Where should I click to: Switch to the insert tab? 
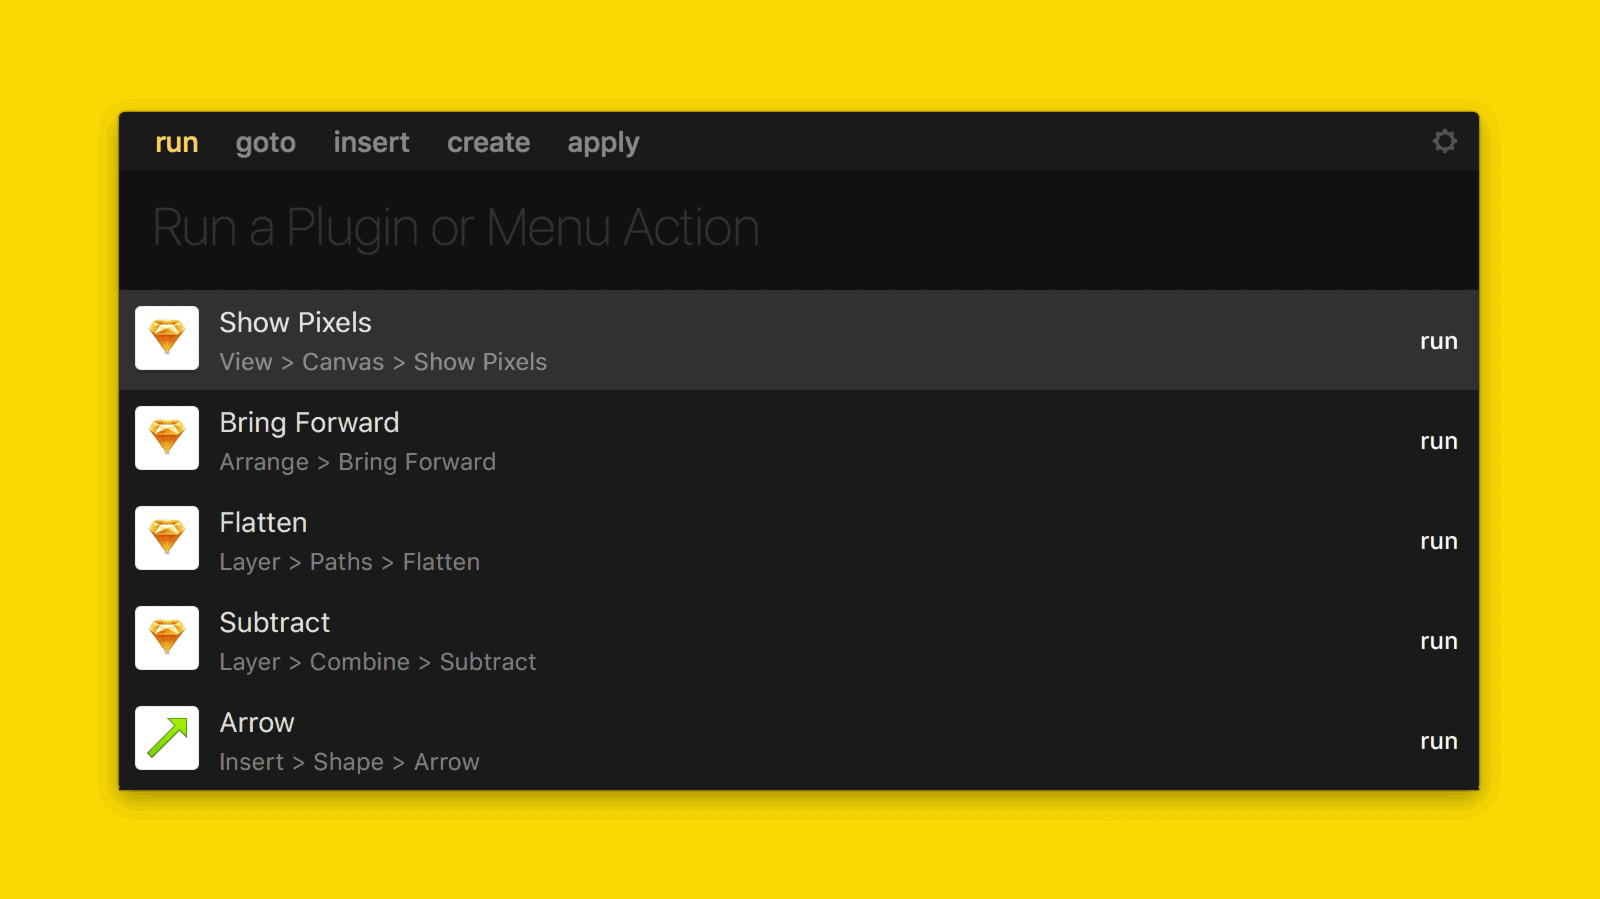(371, 142)
